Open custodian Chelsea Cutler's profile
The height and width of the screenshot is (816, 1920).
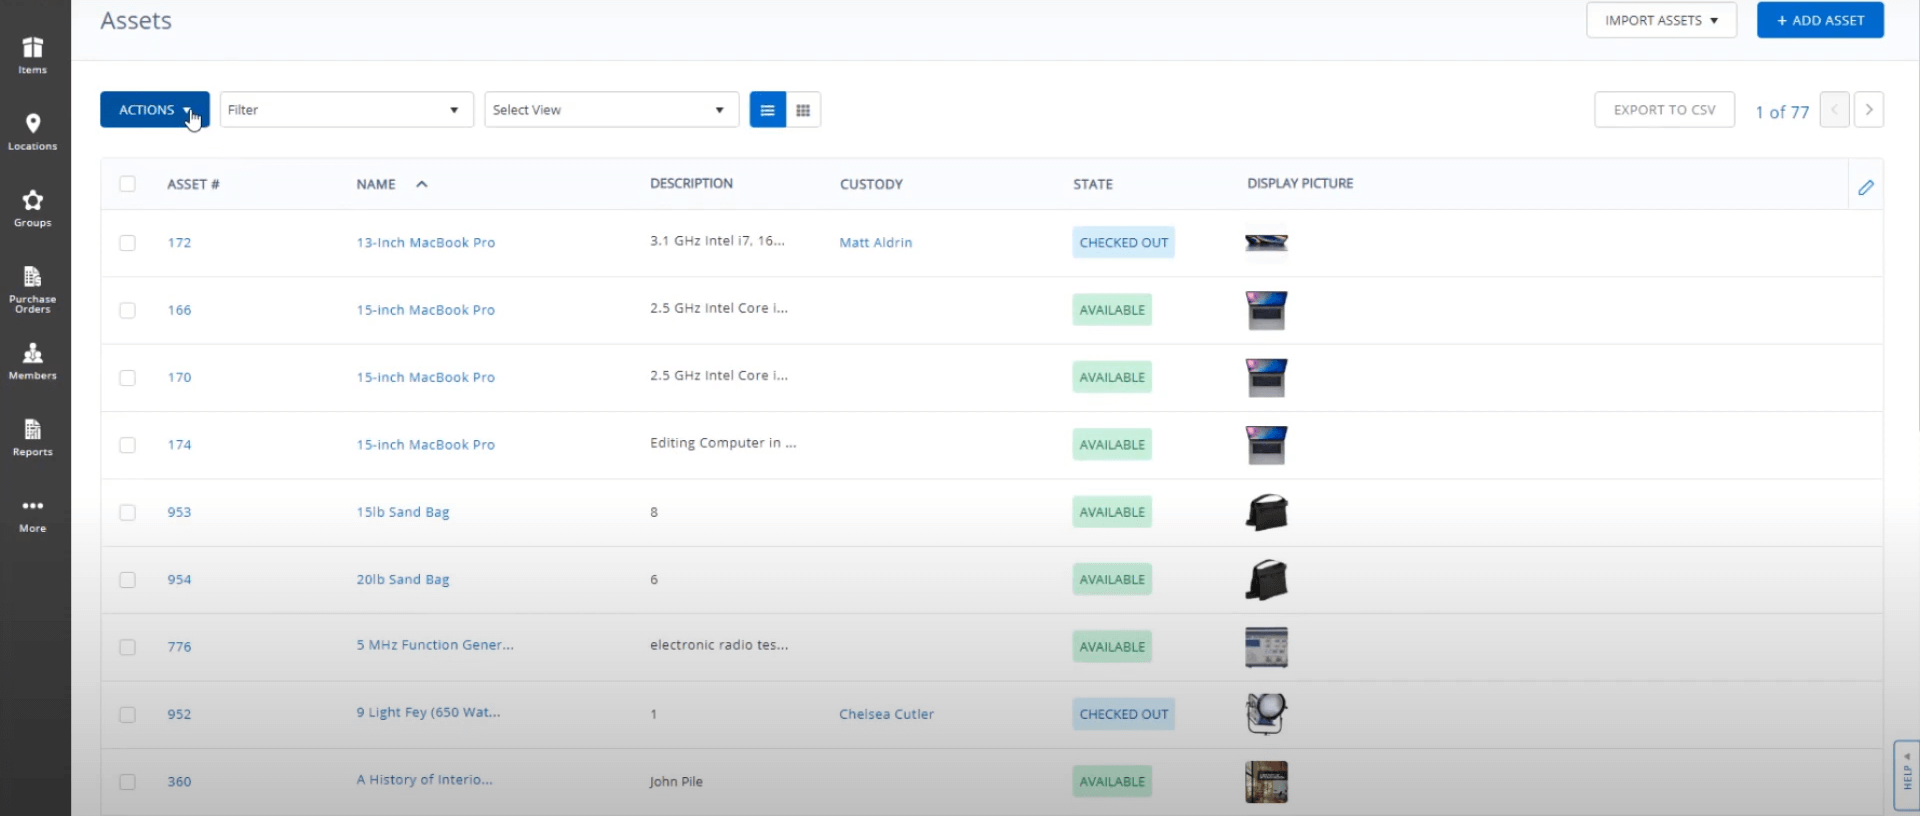point(886,714)
